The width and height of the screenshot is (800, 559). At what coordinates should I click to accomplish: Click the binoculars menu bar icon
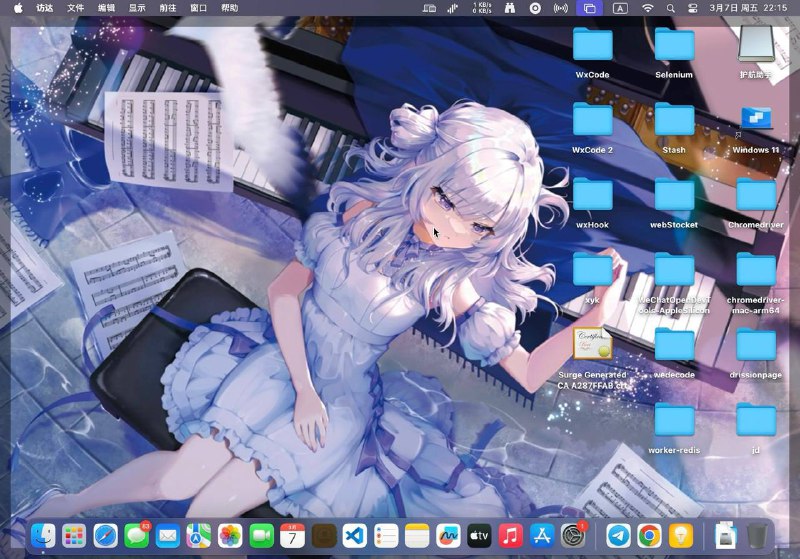pos(510,8)
